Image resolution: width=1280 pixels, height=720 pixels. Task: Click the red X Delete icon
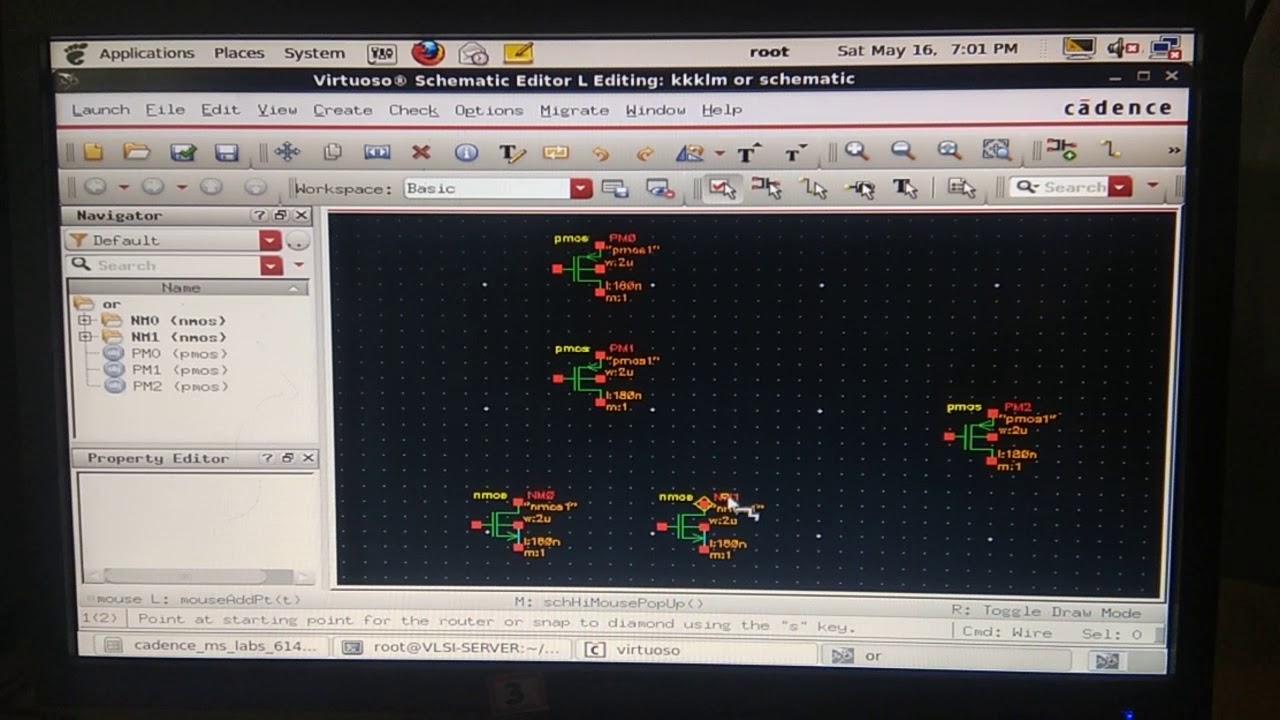[421, 152]
